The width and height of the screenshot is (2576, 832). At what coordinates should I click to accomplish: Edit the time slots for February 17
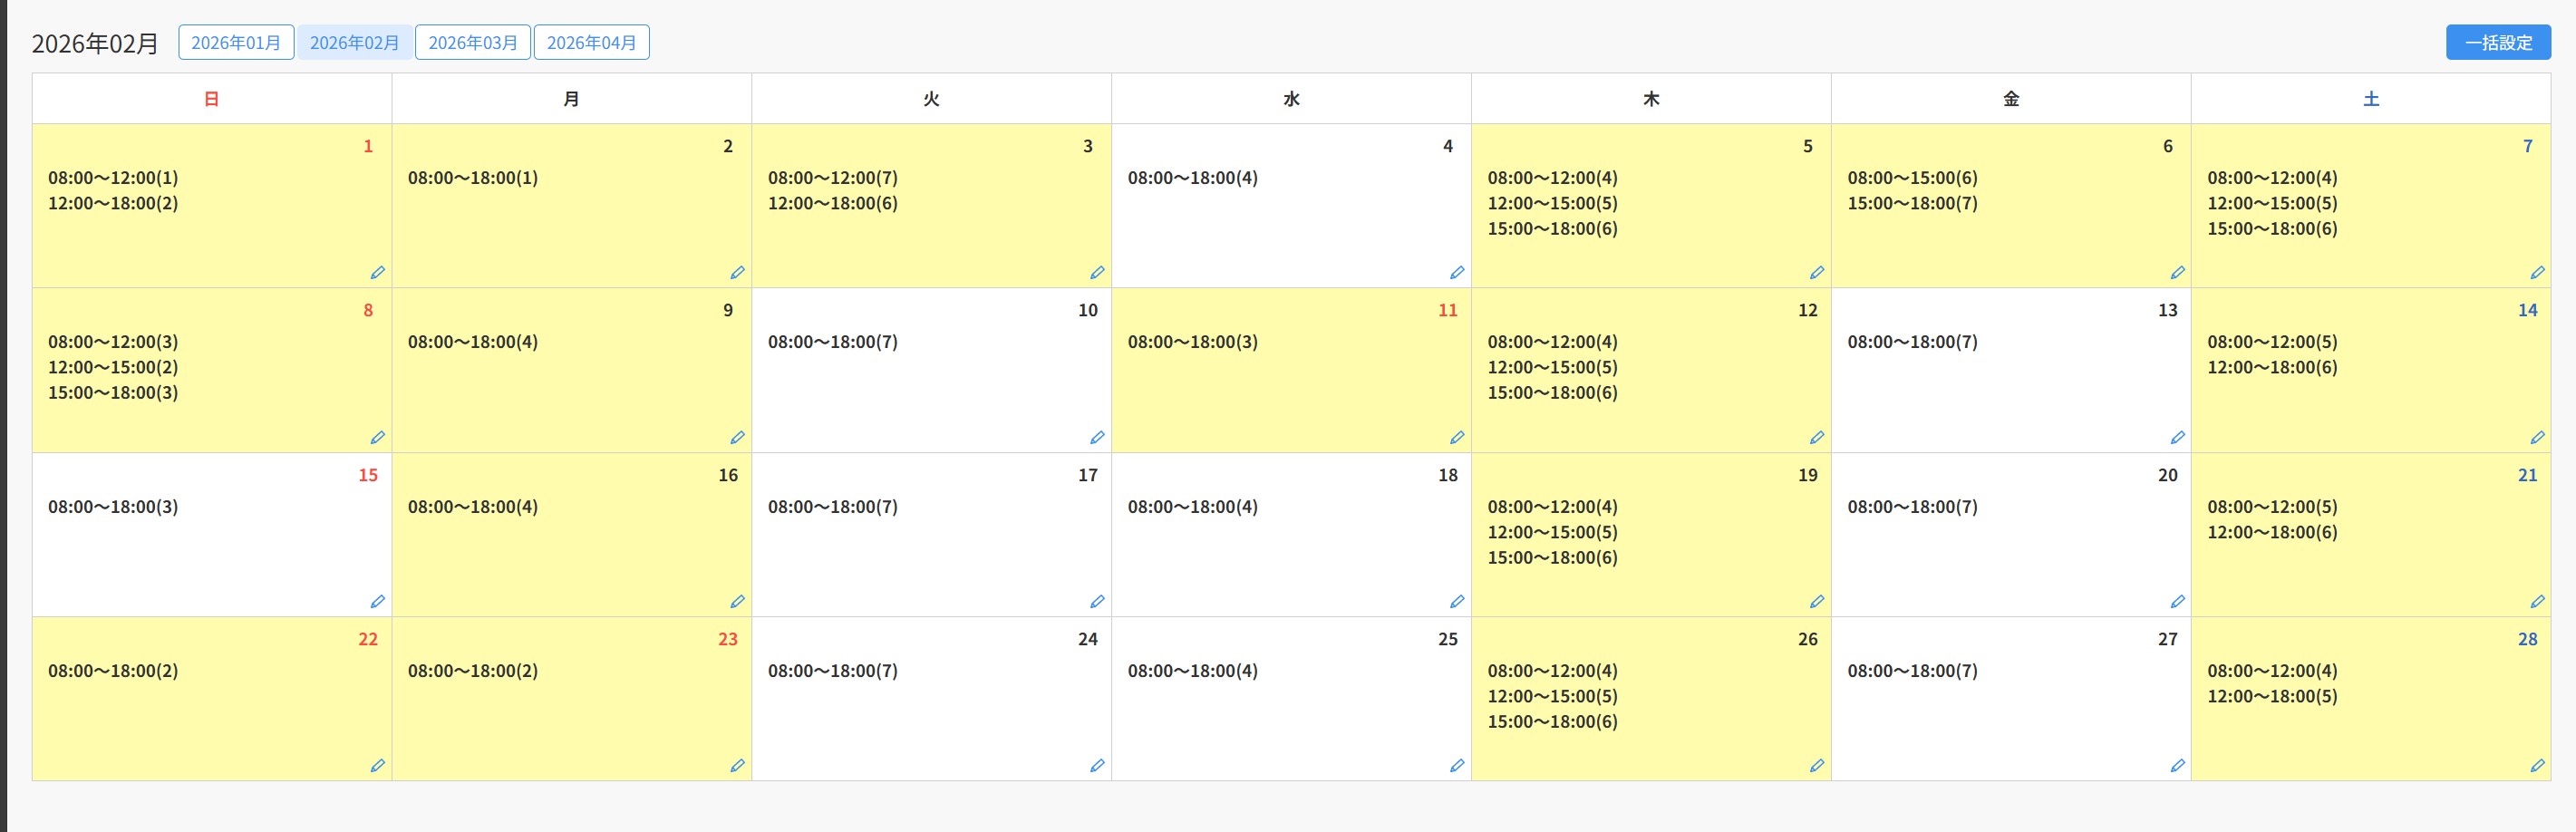tap(1097, 602)
